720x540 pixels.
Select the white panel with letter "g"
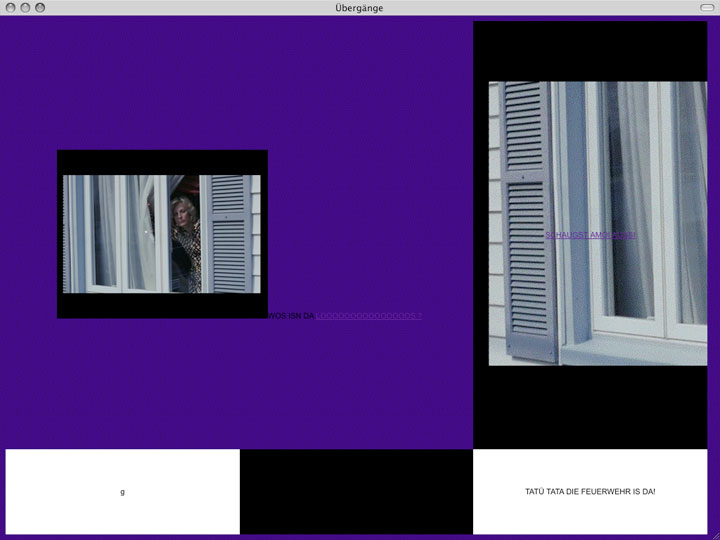click(122, 492)
